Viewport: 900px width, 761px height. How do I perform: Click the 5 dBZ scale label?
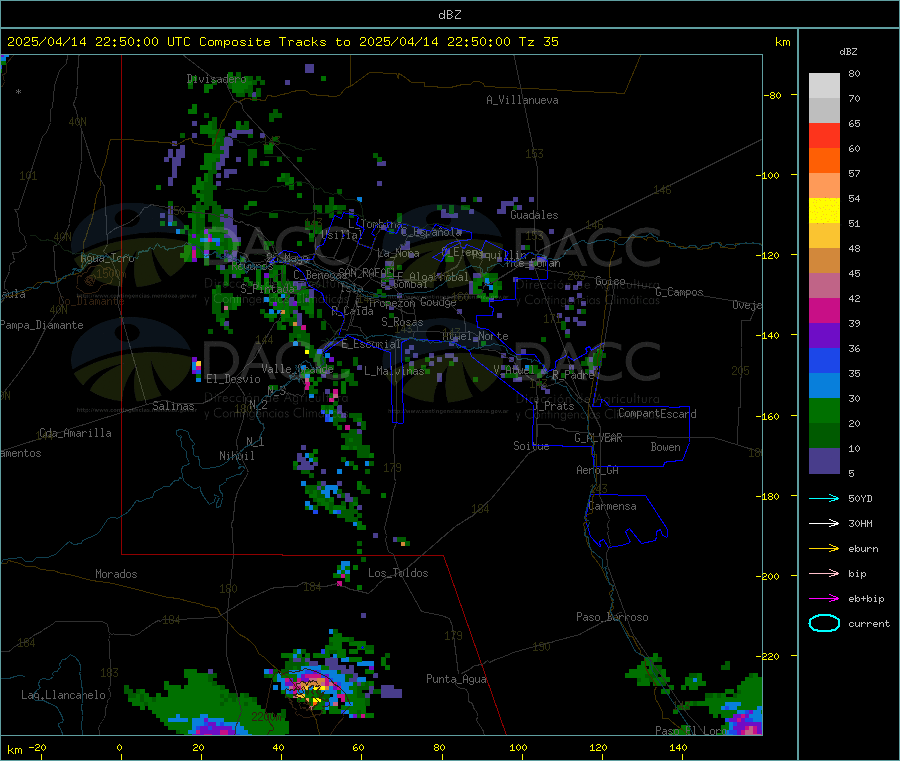pyautogui.click(x=851, y=473)
